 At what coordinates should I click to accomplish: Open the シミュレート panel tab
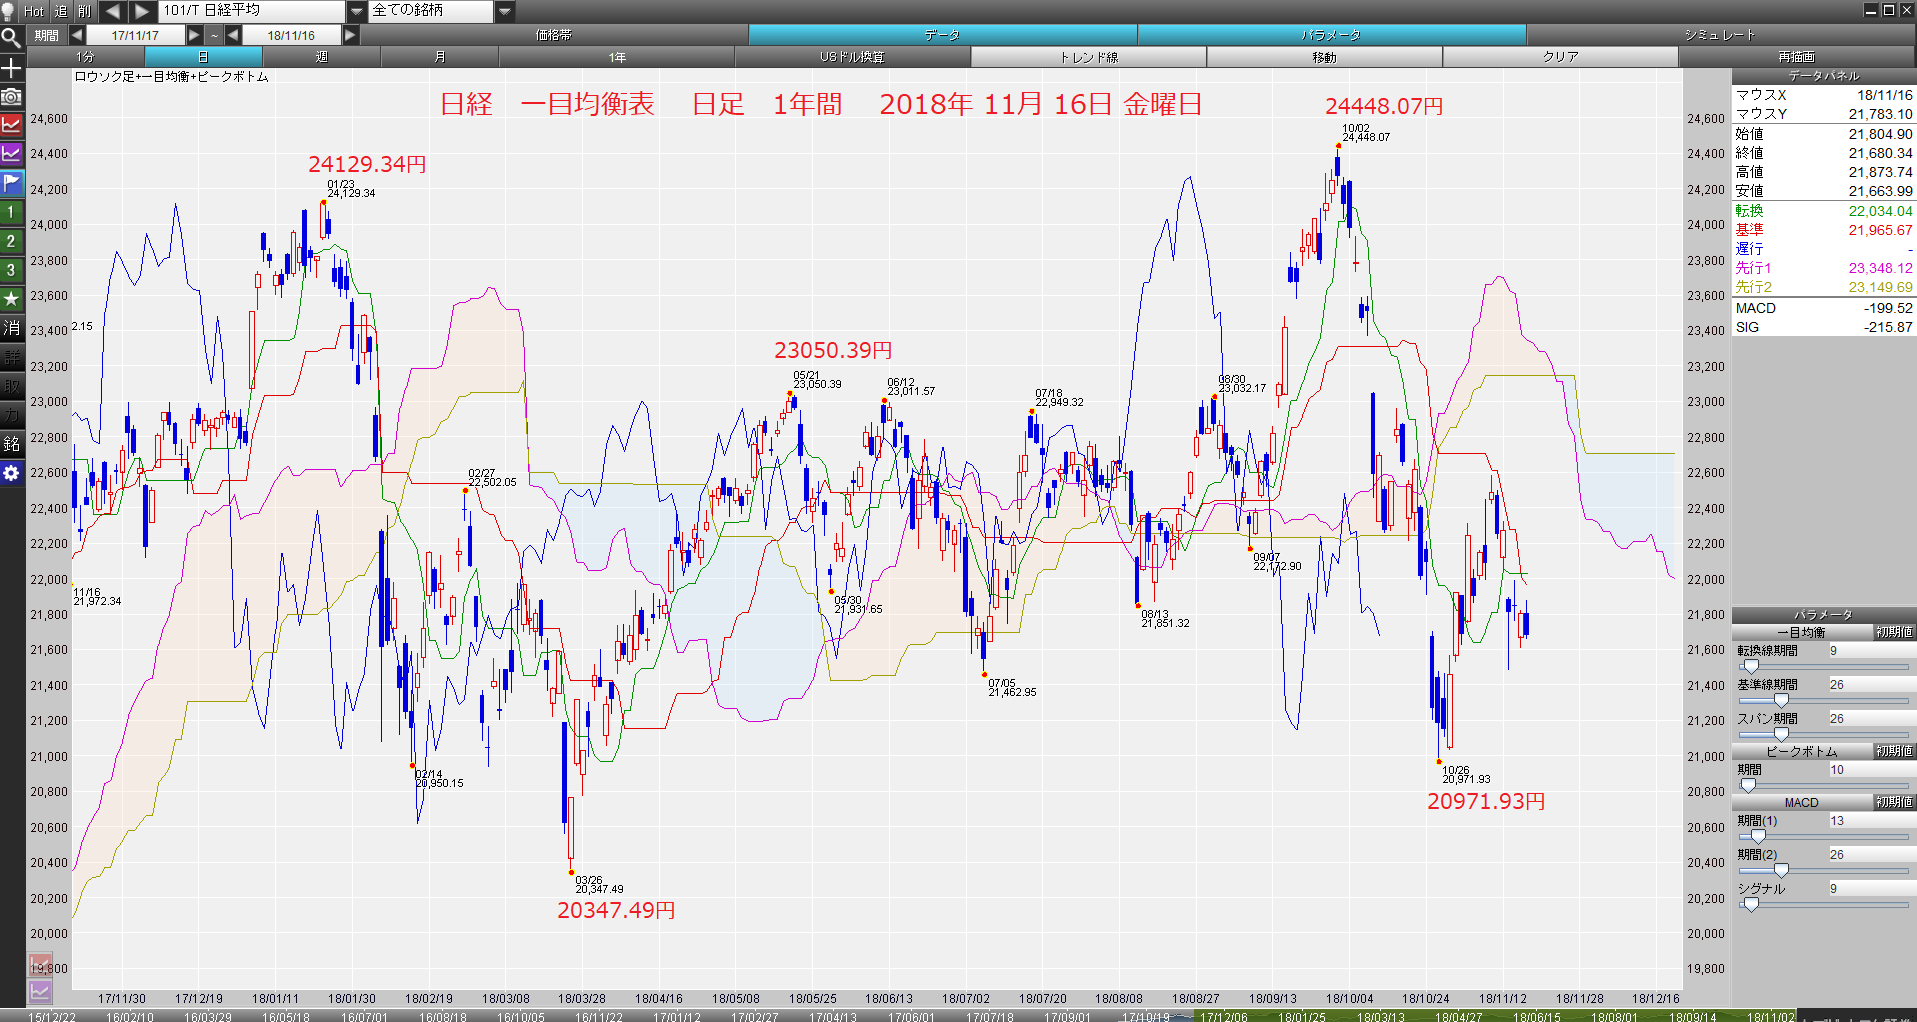click(1720, 35)
